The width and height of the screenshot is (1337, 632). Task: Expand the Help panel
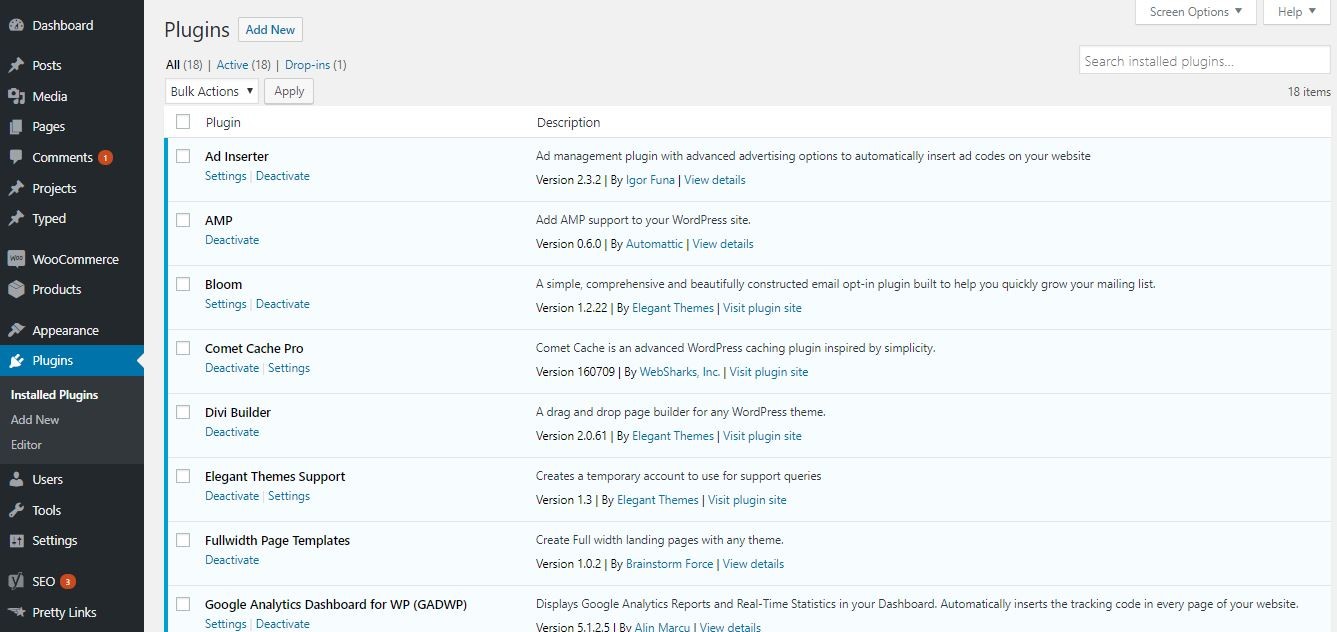click(1297, 12)
